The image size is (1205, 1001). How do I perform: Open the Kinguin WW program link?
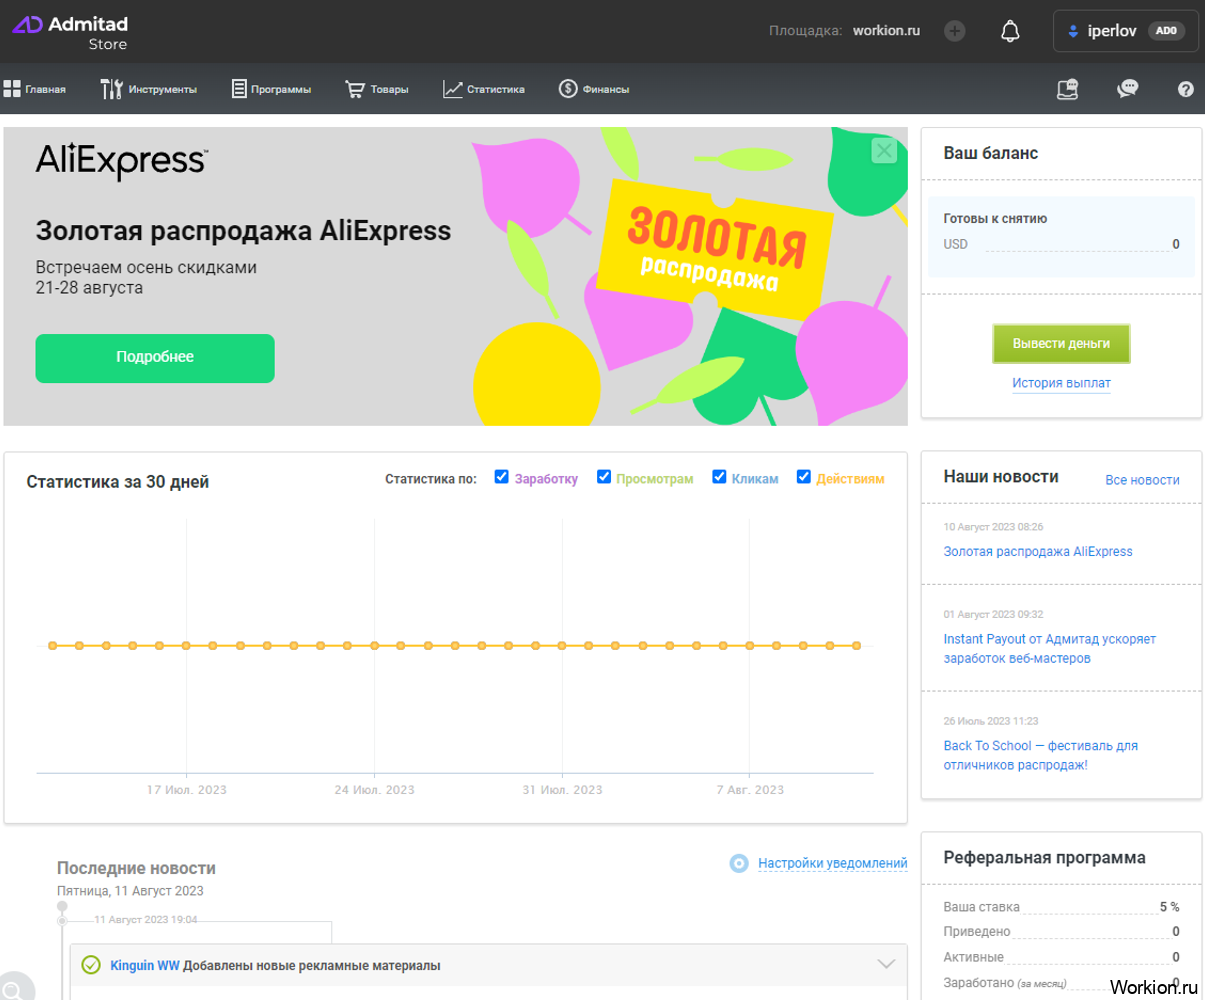[x=145, y=966]
